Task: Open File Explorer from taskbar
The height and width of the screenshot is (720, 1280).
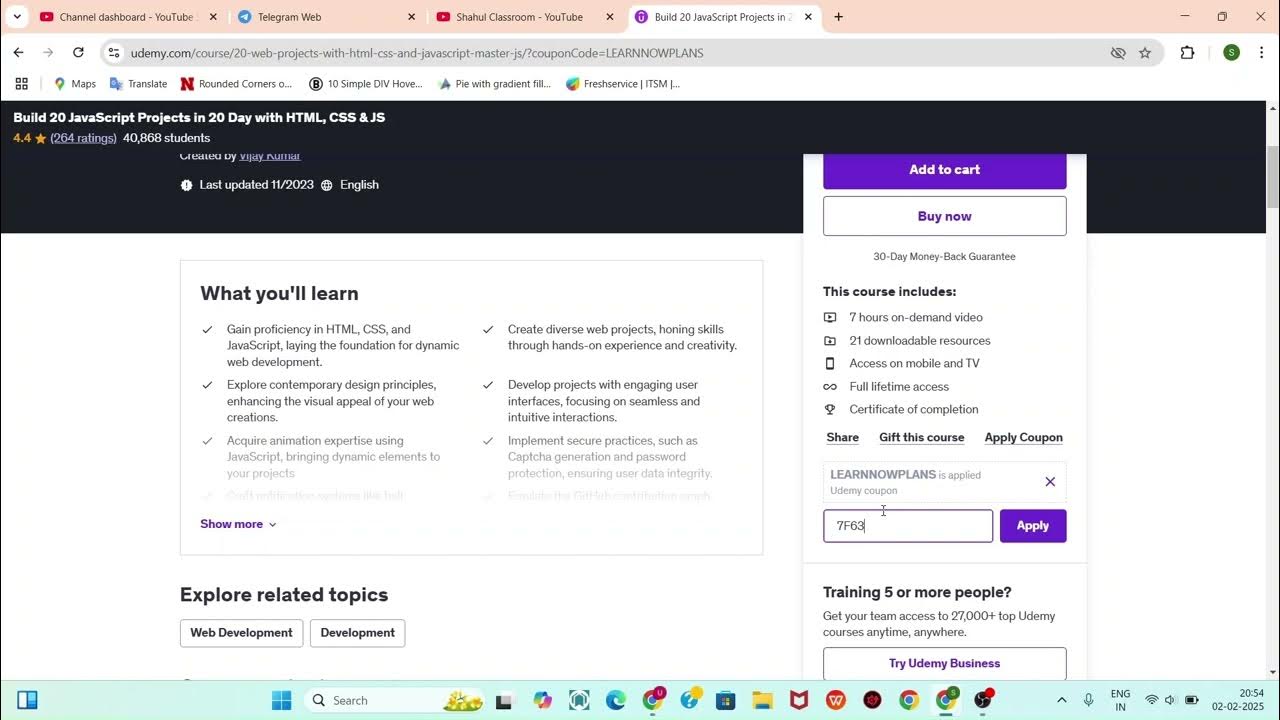Action: pos(762,700)
